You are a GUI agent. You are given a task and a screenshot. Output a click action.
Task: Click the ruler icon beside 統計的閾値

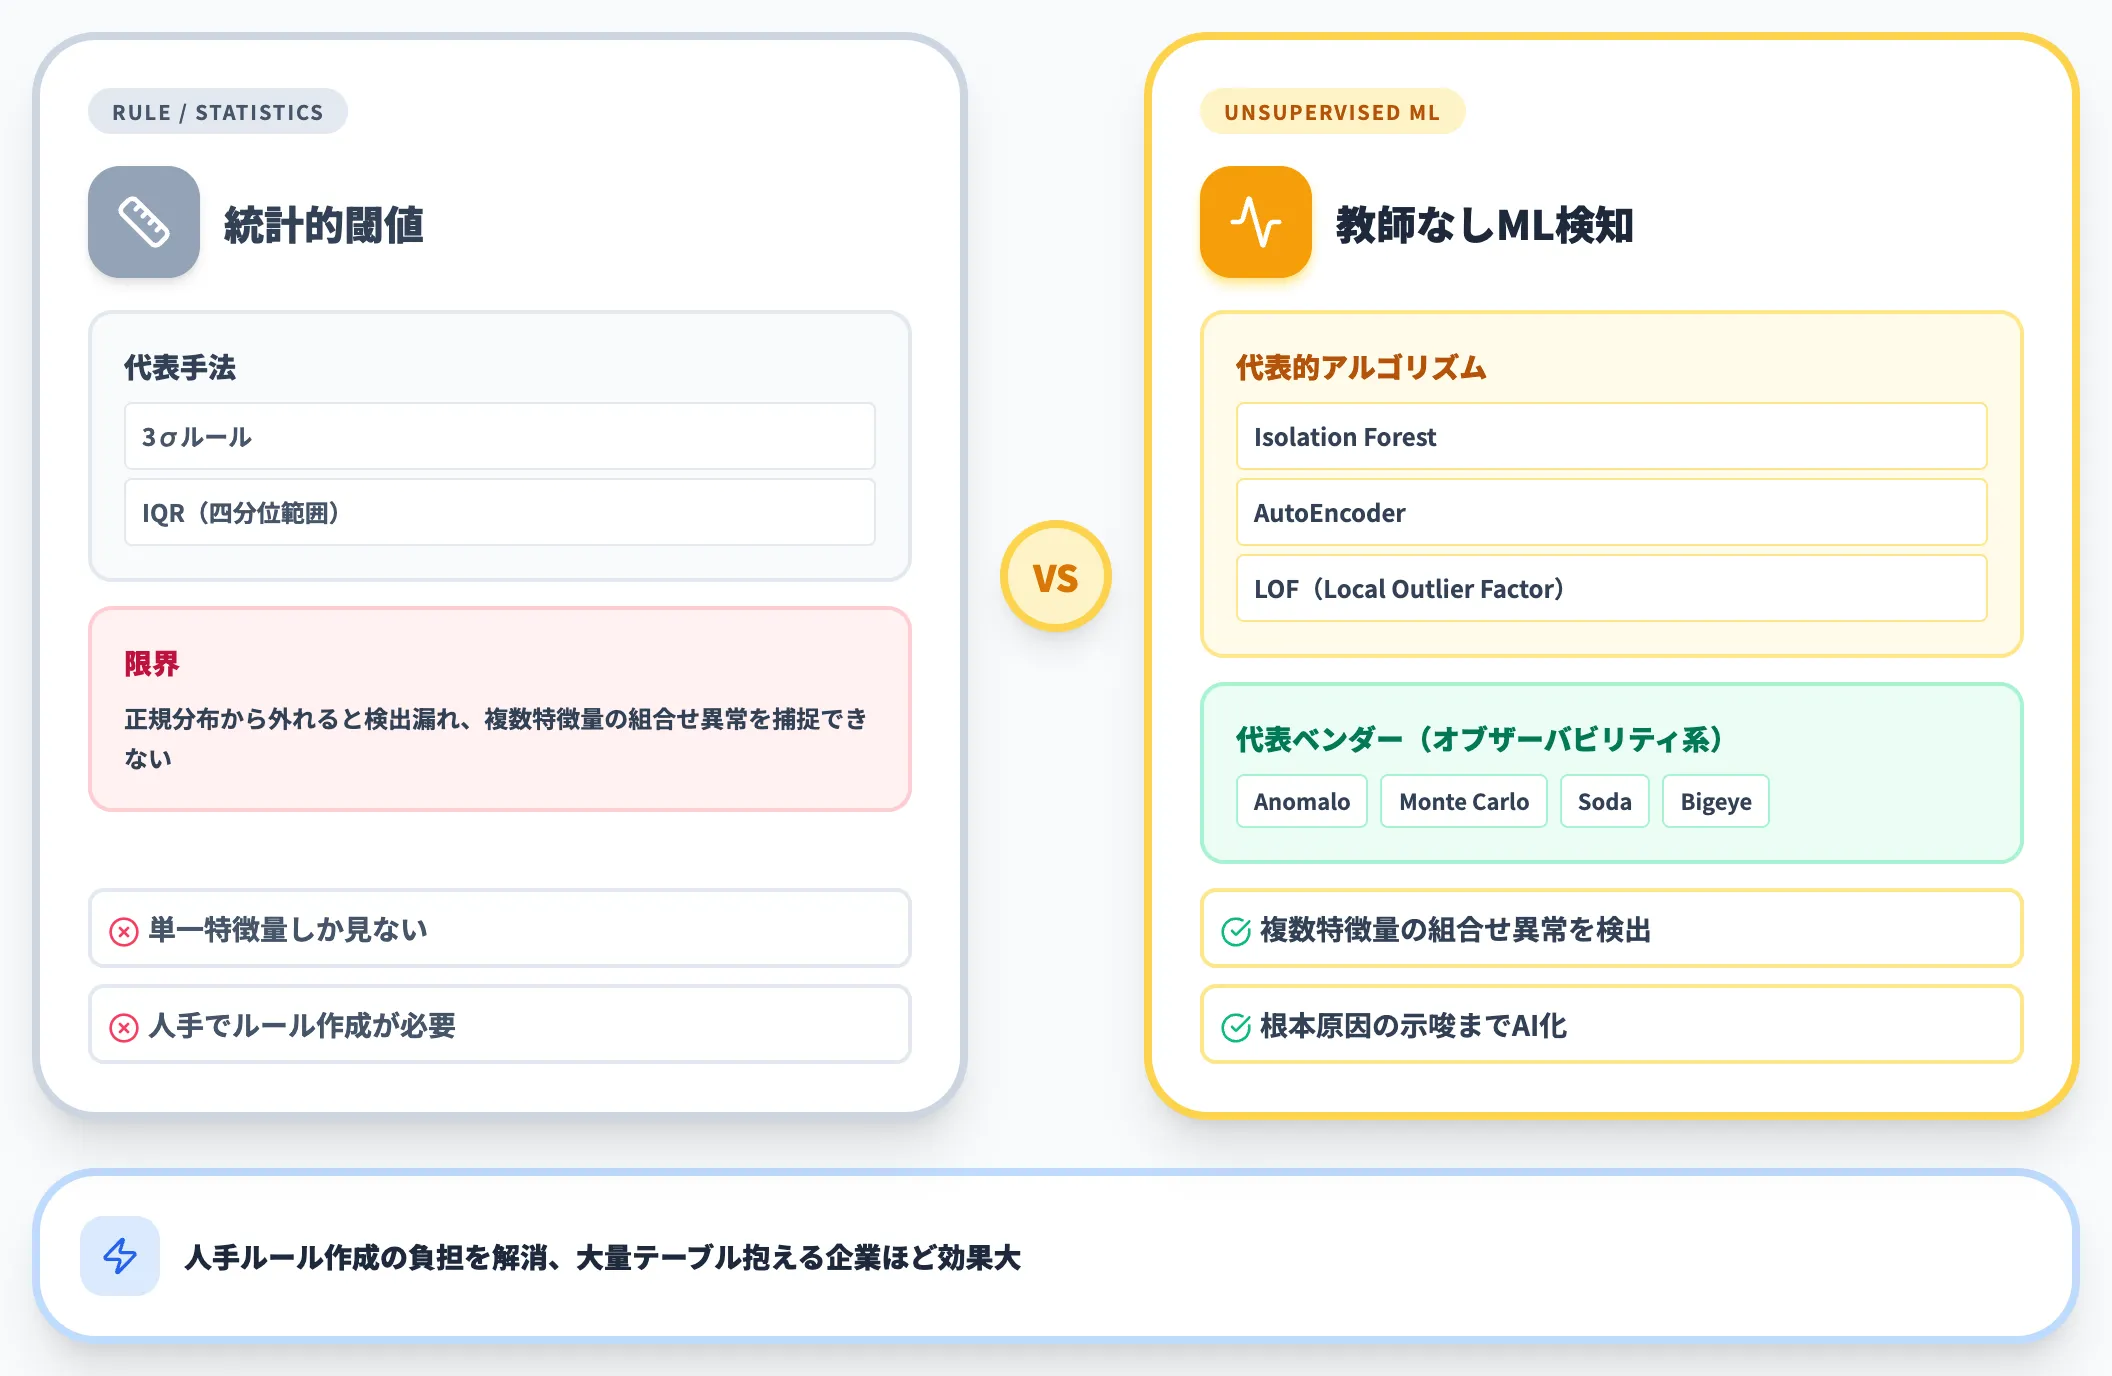click(x=144, y=222)
